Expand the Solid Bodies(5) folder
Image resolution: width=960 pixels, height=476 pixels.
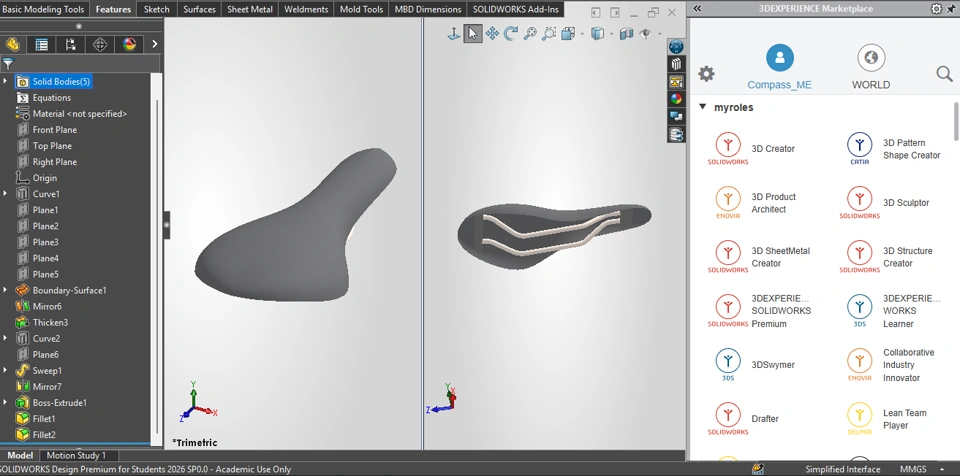click(5, 81)
